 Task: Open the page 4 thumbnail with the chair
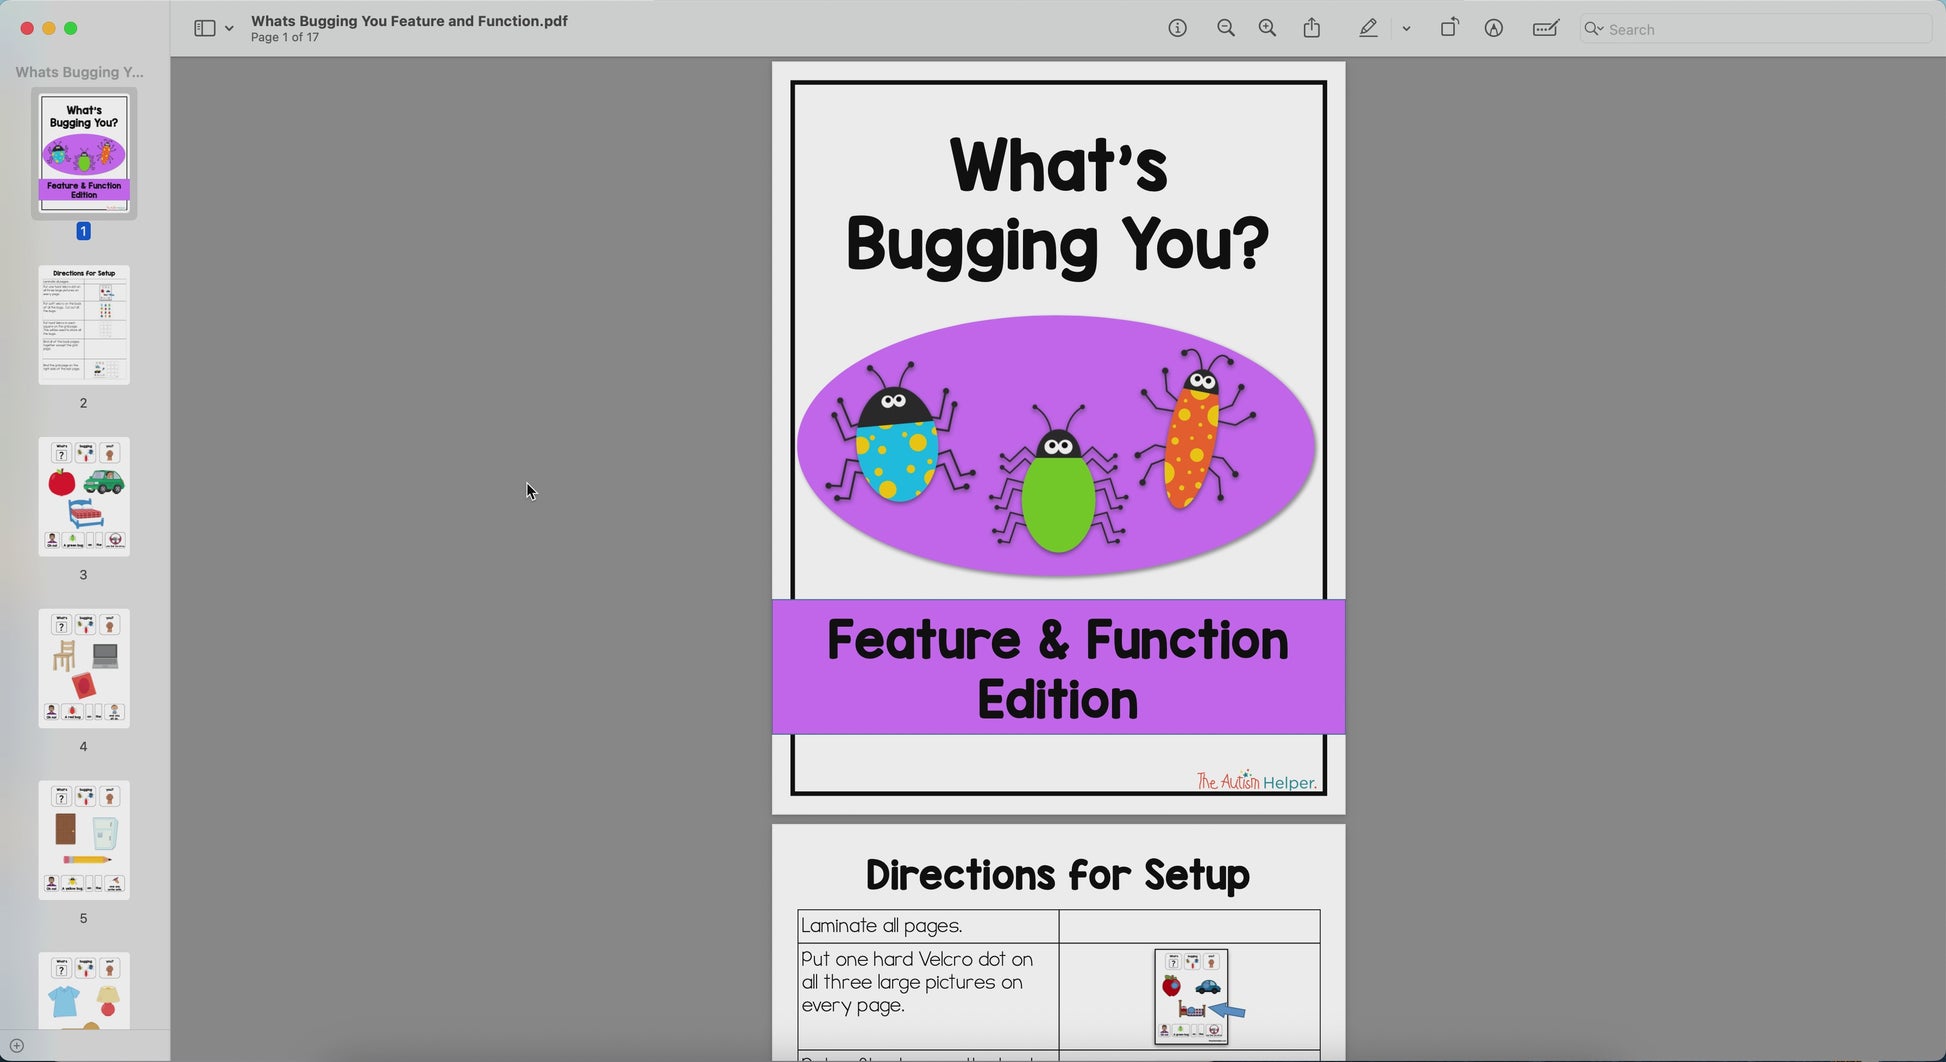point(84,669)
